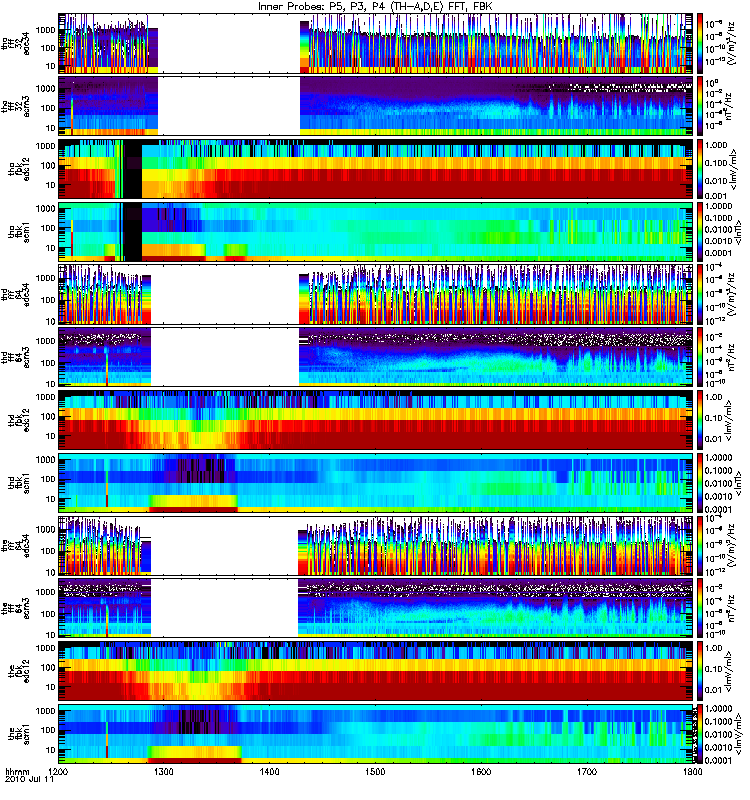
Task: Select the tha fbk edc12 filter bank panel
Action: 376,169
